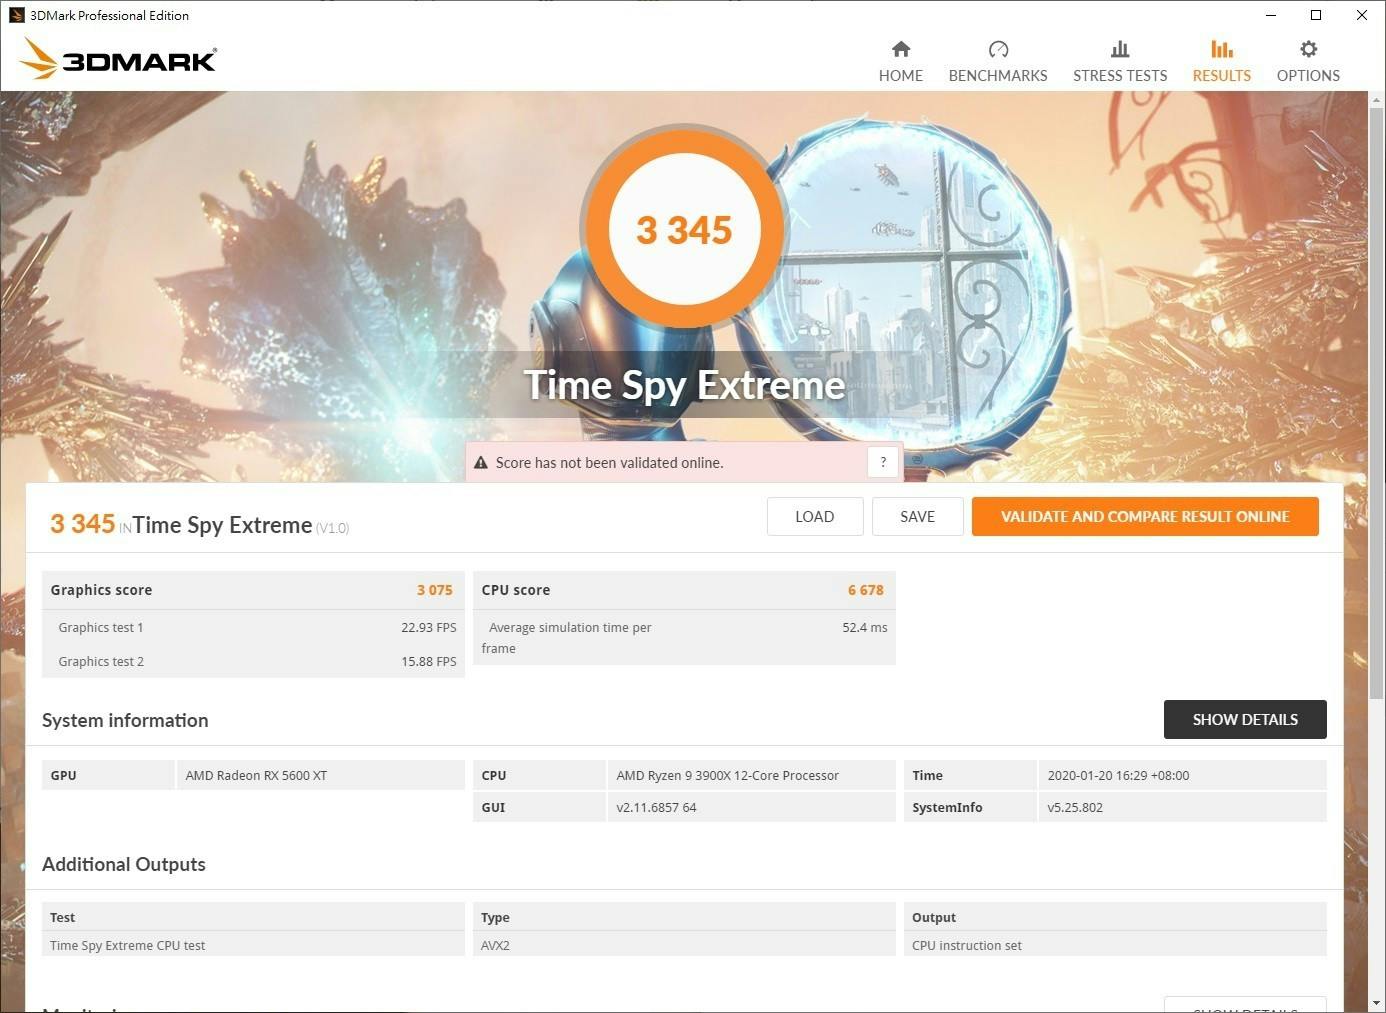
Task: Go to STRESS TESTS tab label
Action: coord(1120,76)
